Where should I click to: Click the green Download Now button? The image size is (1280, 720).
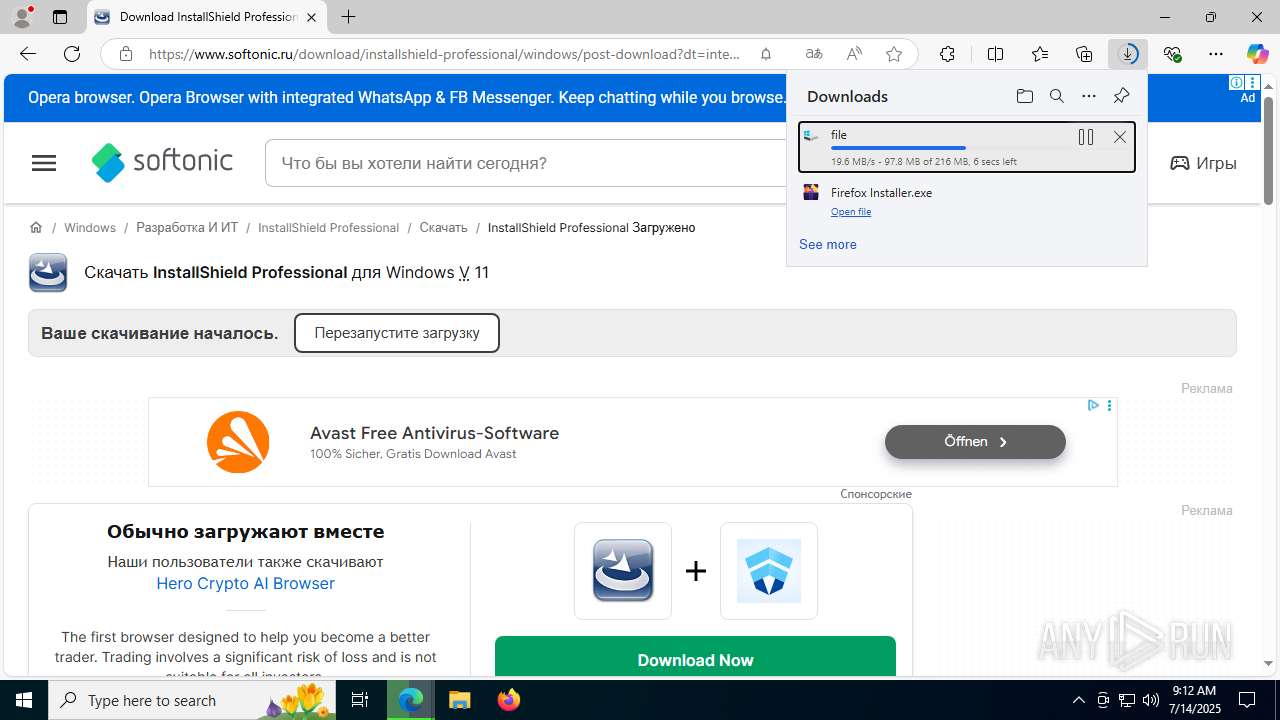695,657
